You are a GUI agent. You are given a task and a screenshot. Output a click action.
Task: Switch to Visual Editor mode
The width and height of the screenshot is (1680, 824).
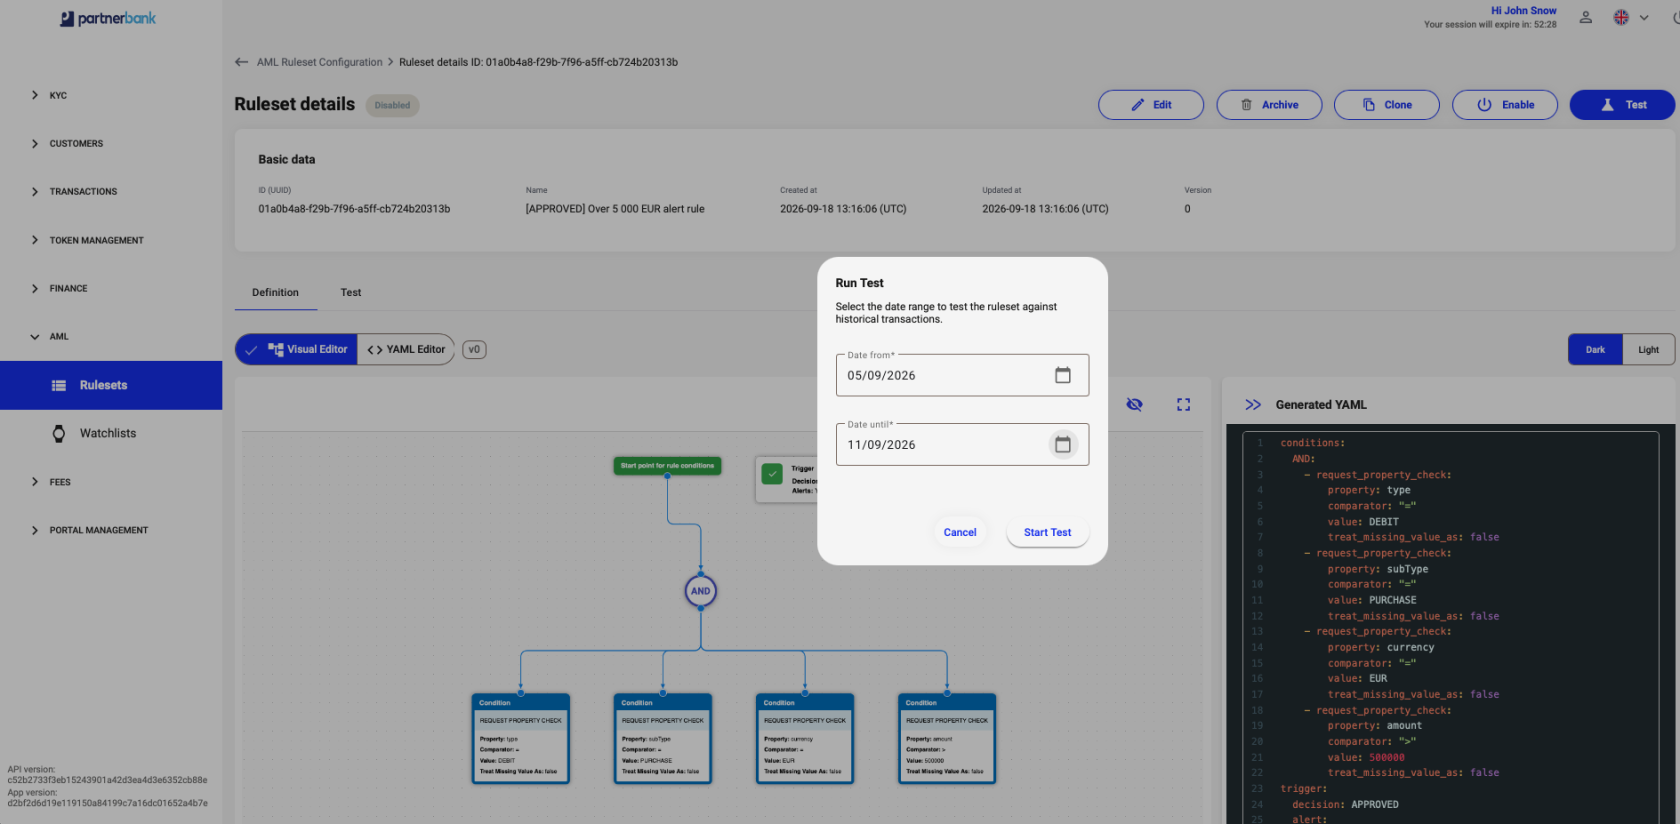[296, 349]
